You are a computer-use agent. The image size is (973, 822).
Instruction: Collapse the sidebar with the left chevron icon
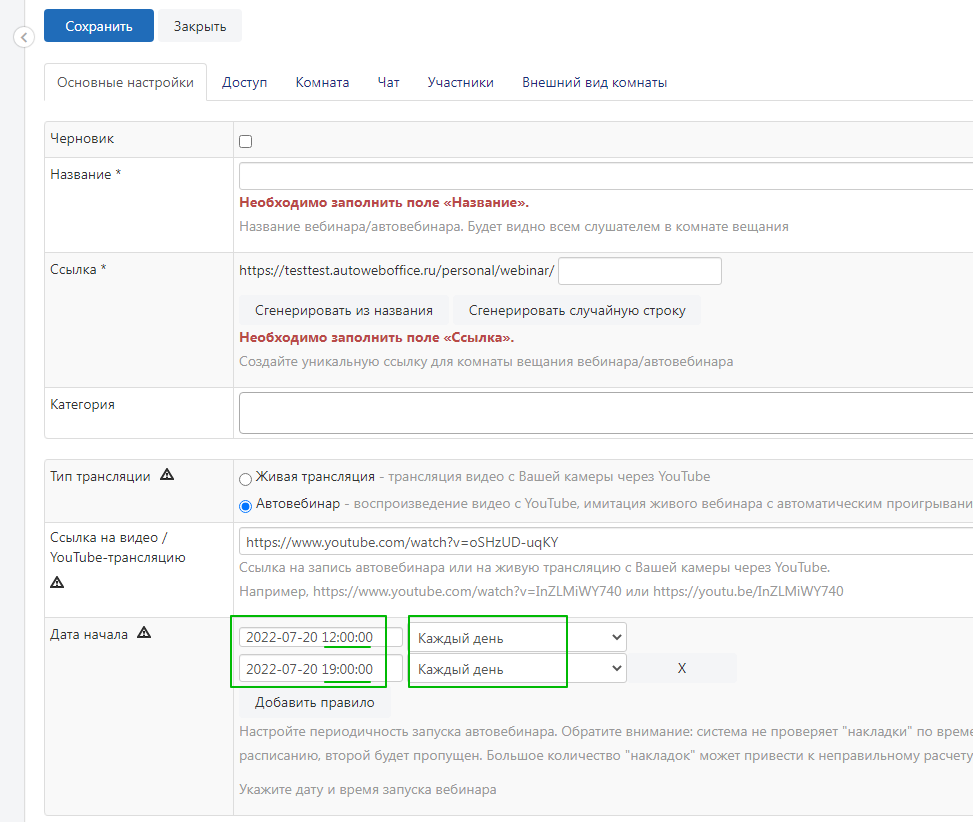24,37
